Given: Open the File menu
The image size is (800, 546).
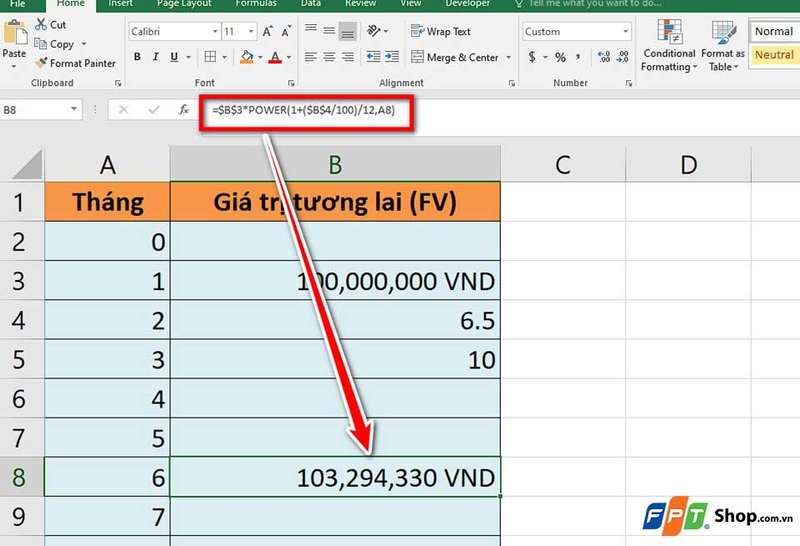Looking at the screenshot, I should pyautogui.click(x=18, y=4).
